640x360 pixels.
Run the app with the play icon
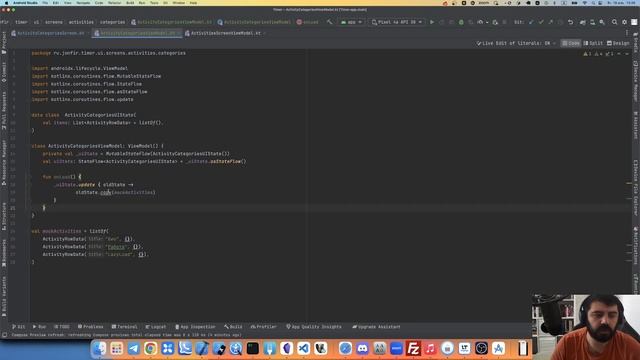pyautogui.click(x=431, y=22)
